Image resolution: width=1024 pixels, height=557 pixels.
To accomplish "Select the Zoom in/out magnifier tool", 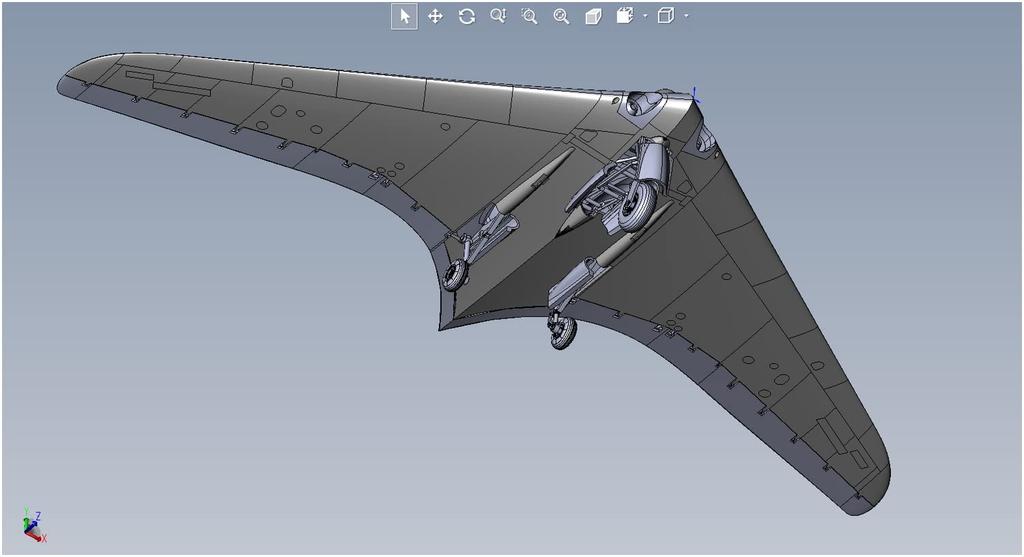I will pos(498,16).
